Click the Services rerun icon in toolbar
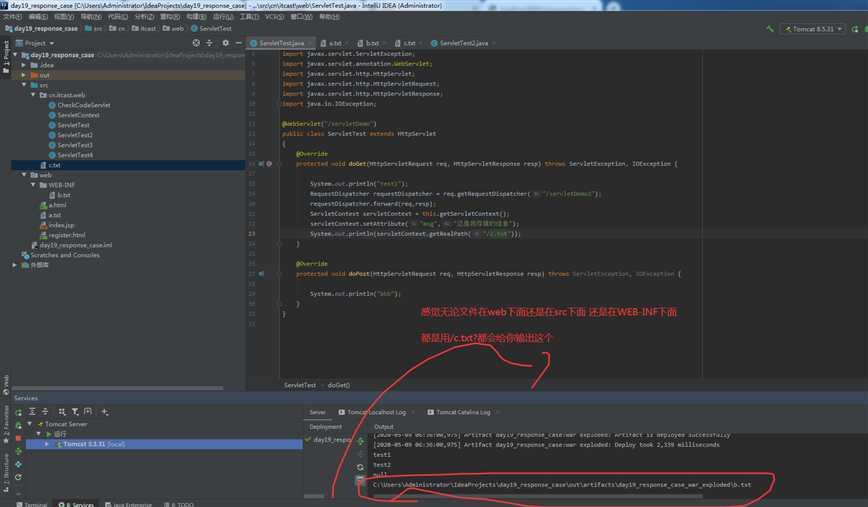The image size is (868, 507). point(19,412)
